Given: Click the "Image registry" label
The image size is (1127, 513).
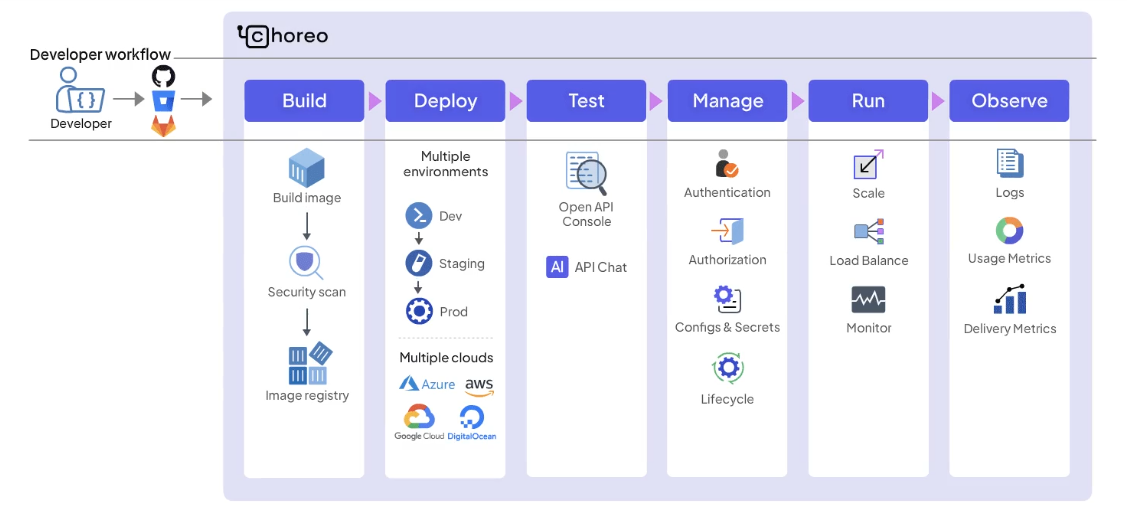Looking at the screenshot, I should pos(307,395).
